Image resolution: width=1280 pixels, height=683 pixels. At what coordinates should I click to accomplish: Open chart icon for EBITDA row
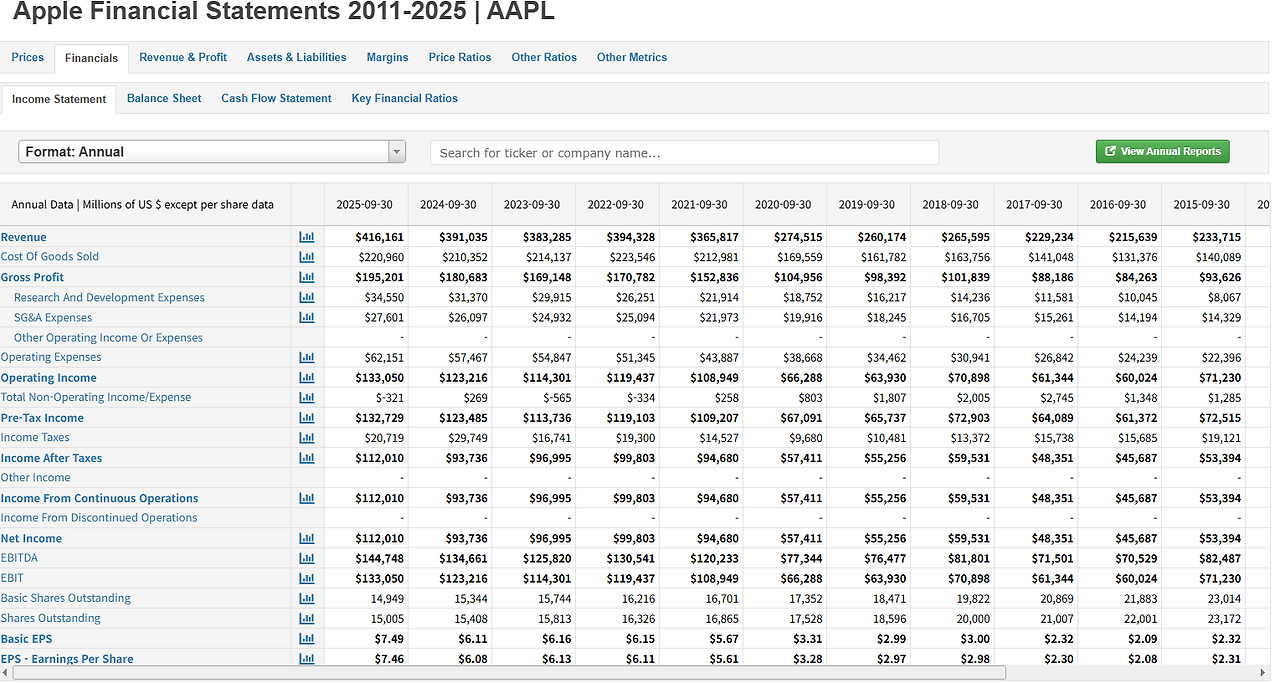pos(307,558)
